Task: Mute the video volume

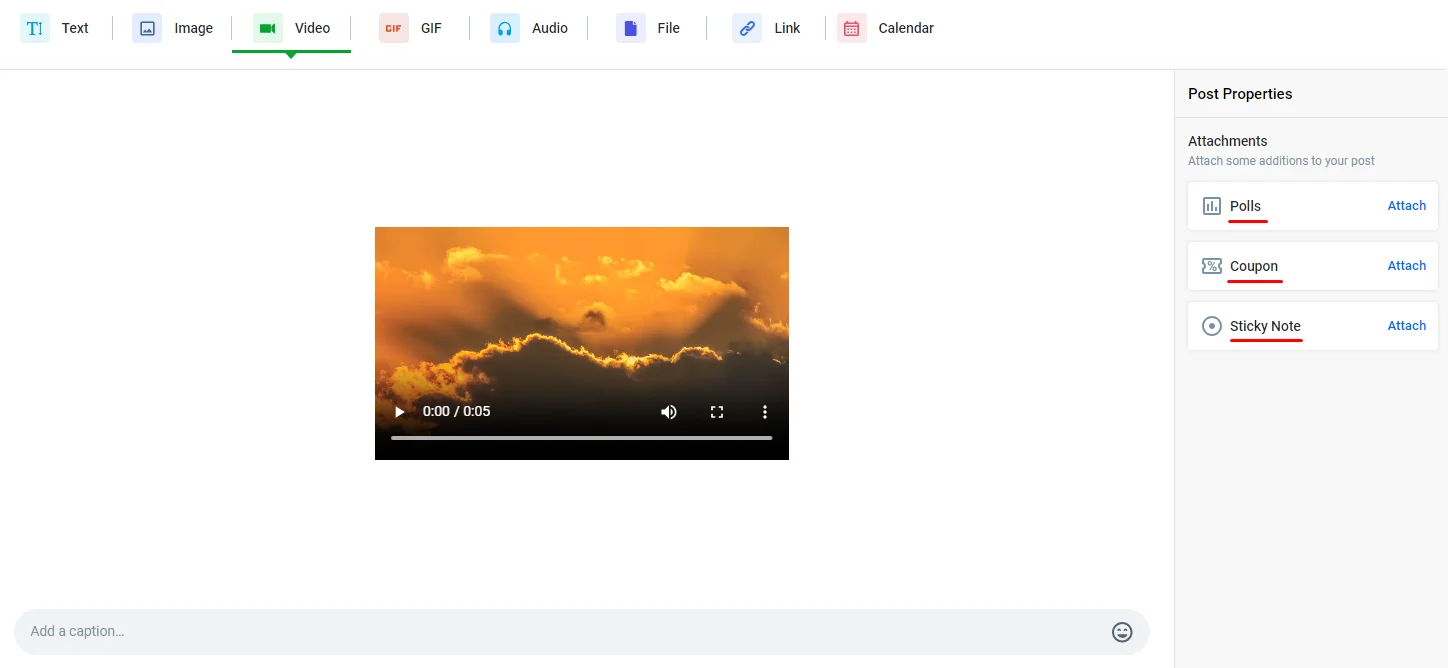Action: coord(669,412)
